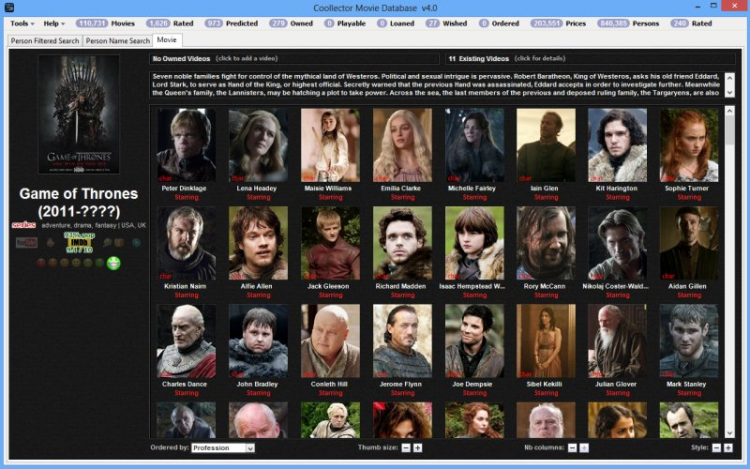Open Maisie Williams' thumbnail
The height and width of the screenshot is (469, 750).
point(330,145)
